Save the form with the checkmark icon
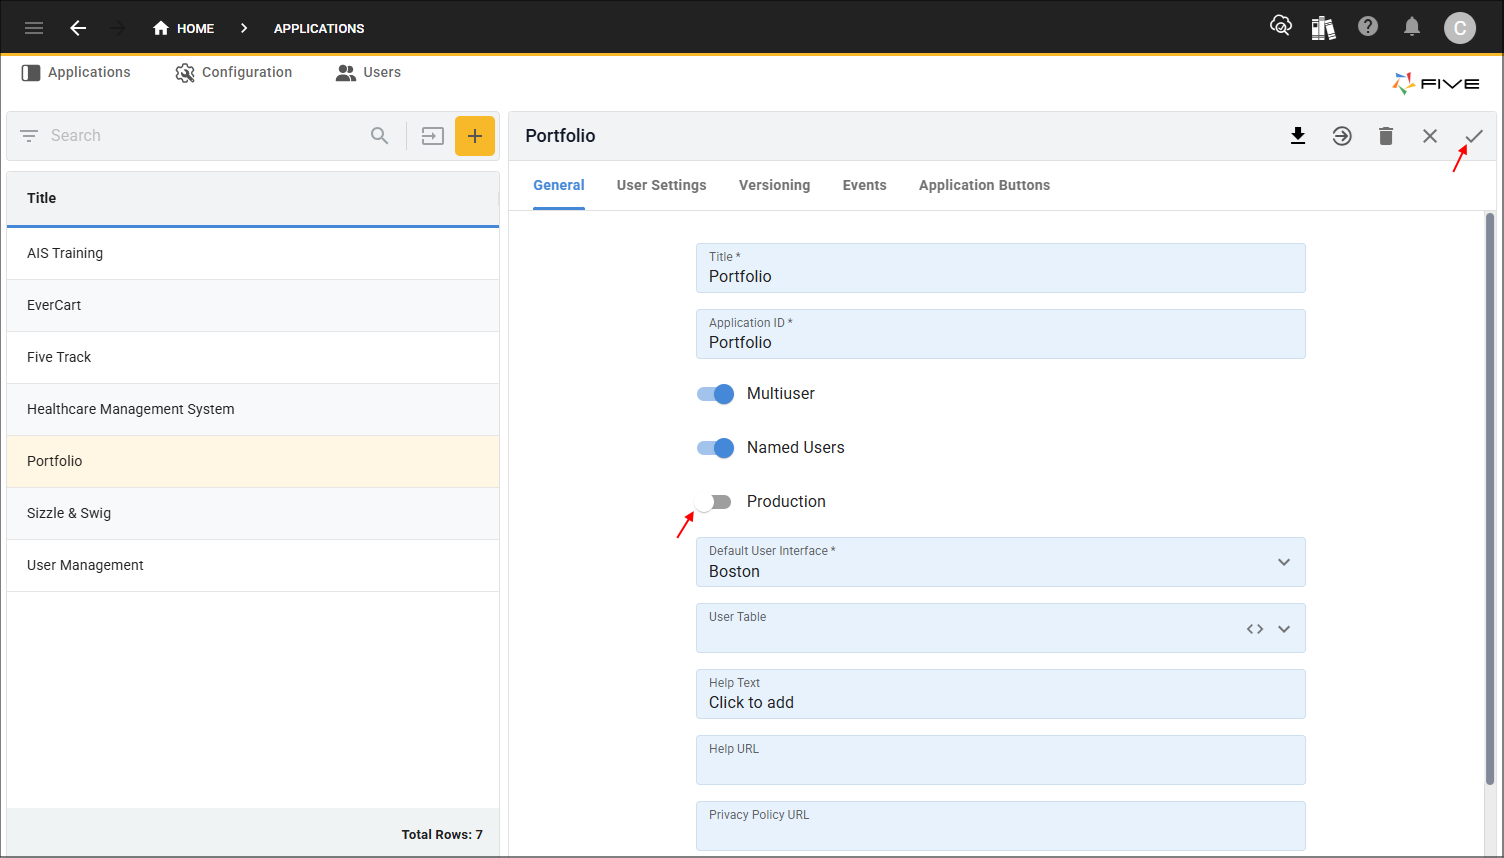Screen dimensions: 1504x858 (x=1474, y=136)
